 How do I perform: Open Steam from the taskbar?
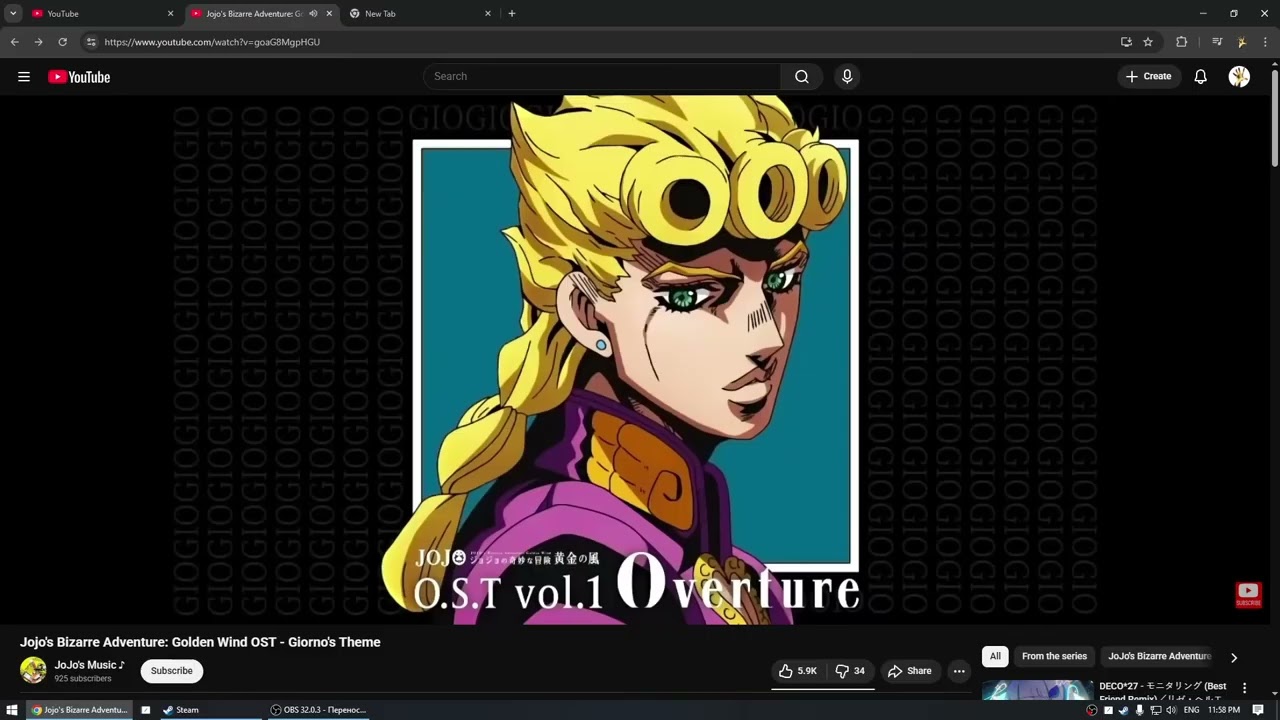pyautogui.click(x=210, y=710)
